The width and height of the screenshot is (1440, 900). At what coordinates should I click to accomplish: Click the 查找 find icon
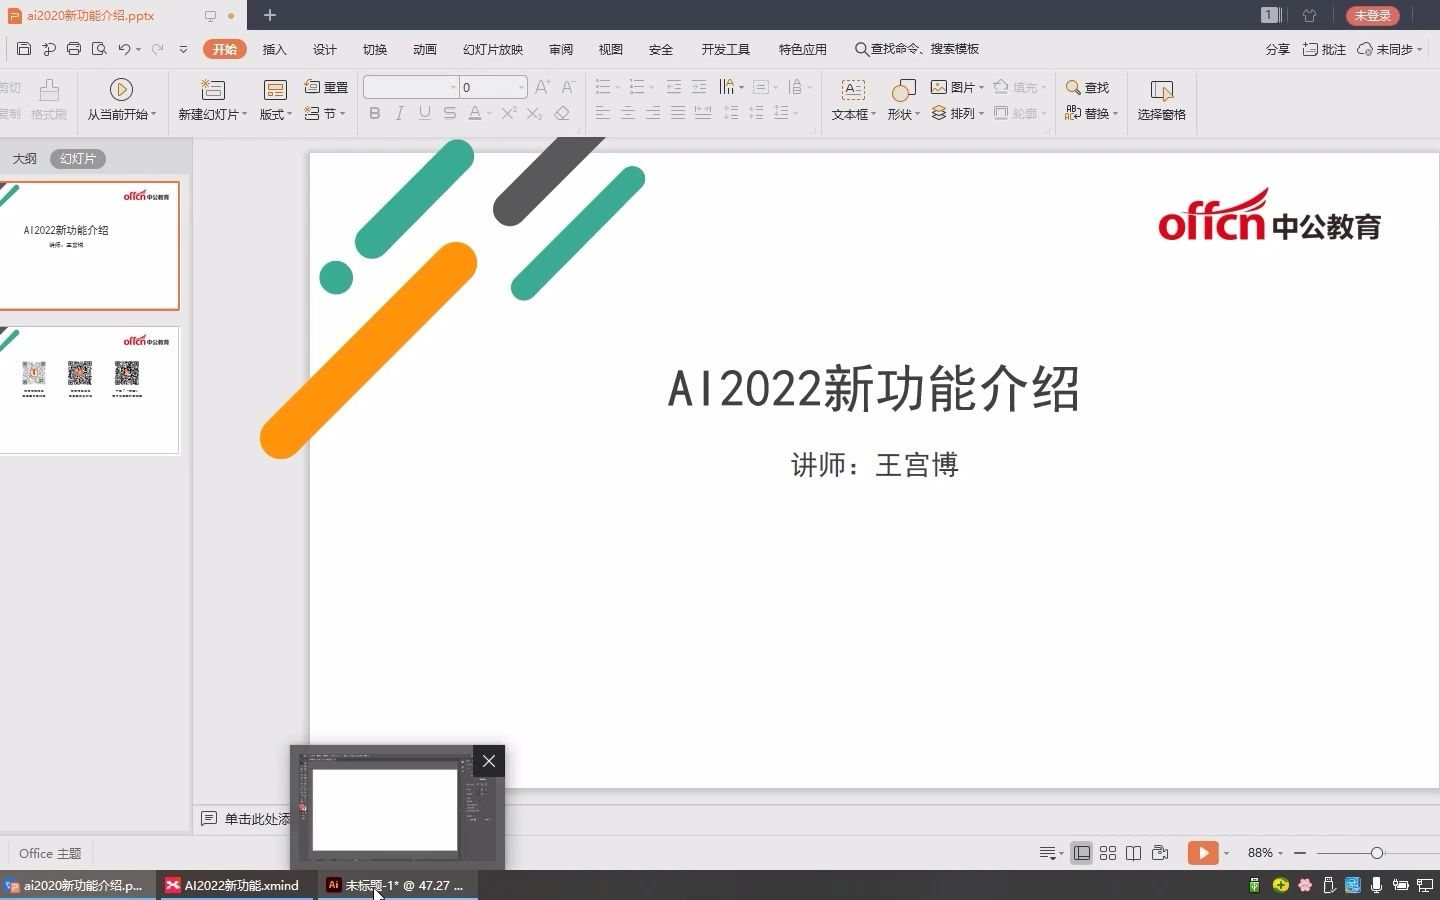(x=1090, y=87)
